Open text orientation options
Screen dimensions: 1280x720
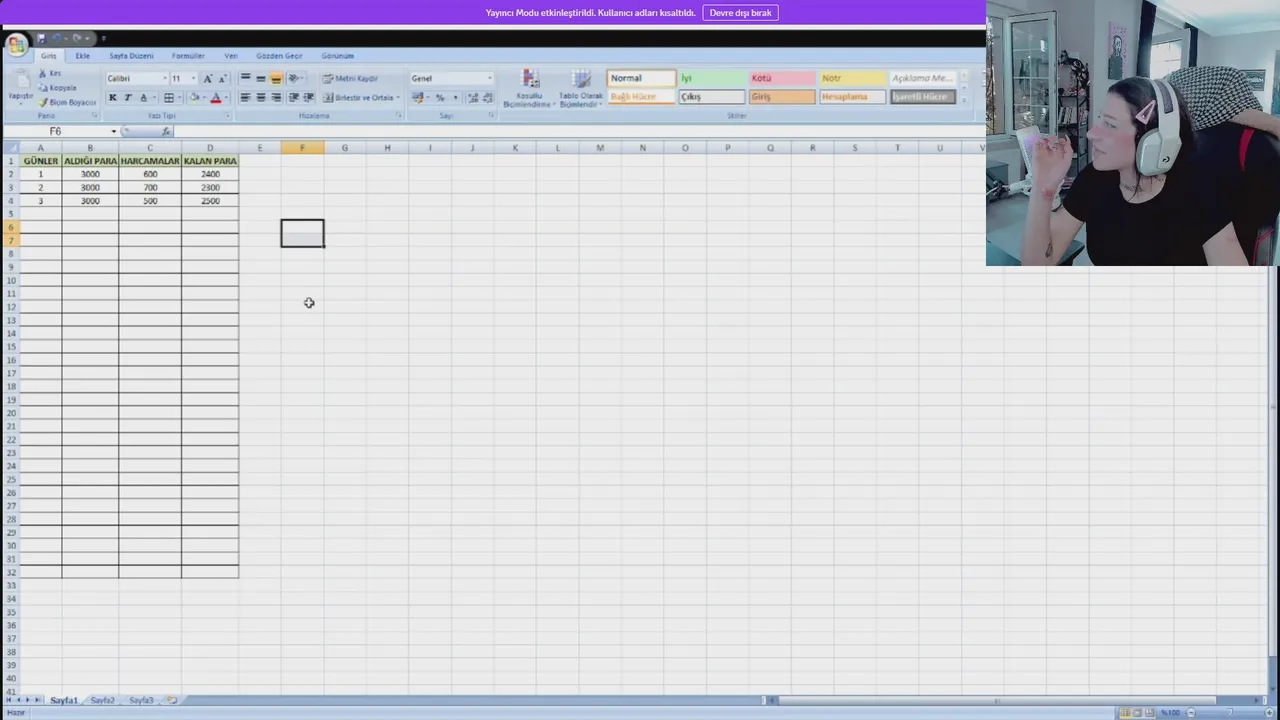point(295,78)
